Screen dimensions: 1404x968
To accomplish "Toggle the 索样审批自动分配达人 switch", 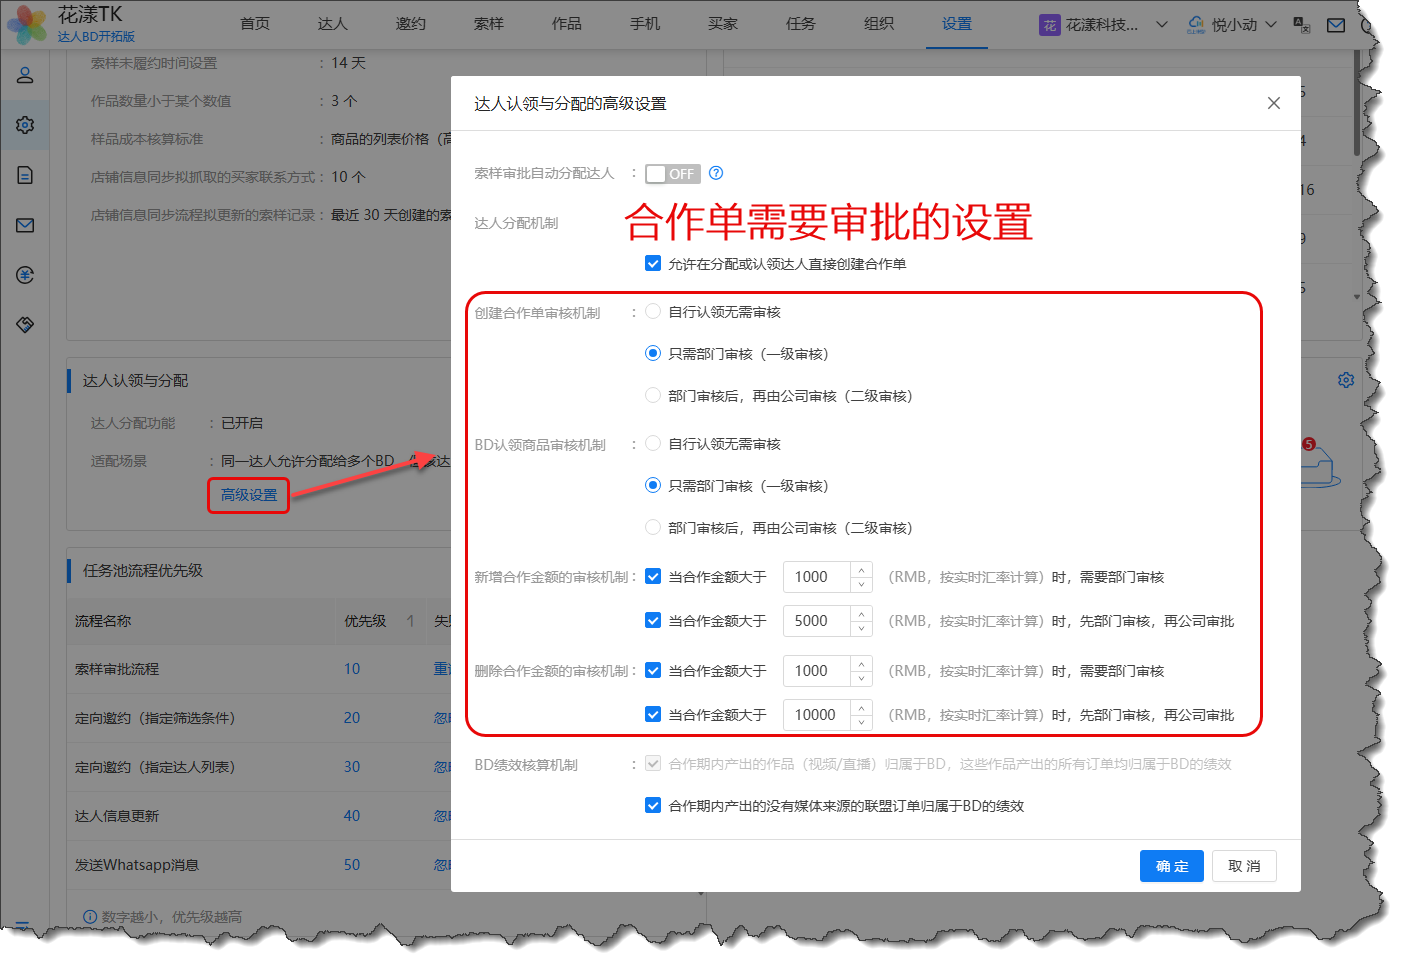I will pyautogui.click(x=672, y=174).
